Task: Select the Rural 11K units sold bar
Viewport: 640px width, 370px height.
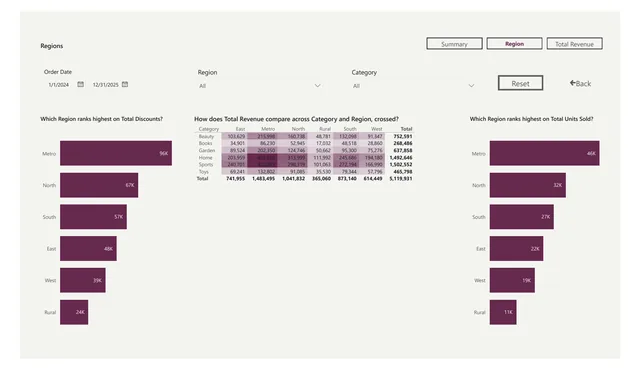Action: (x=503, y=312)
